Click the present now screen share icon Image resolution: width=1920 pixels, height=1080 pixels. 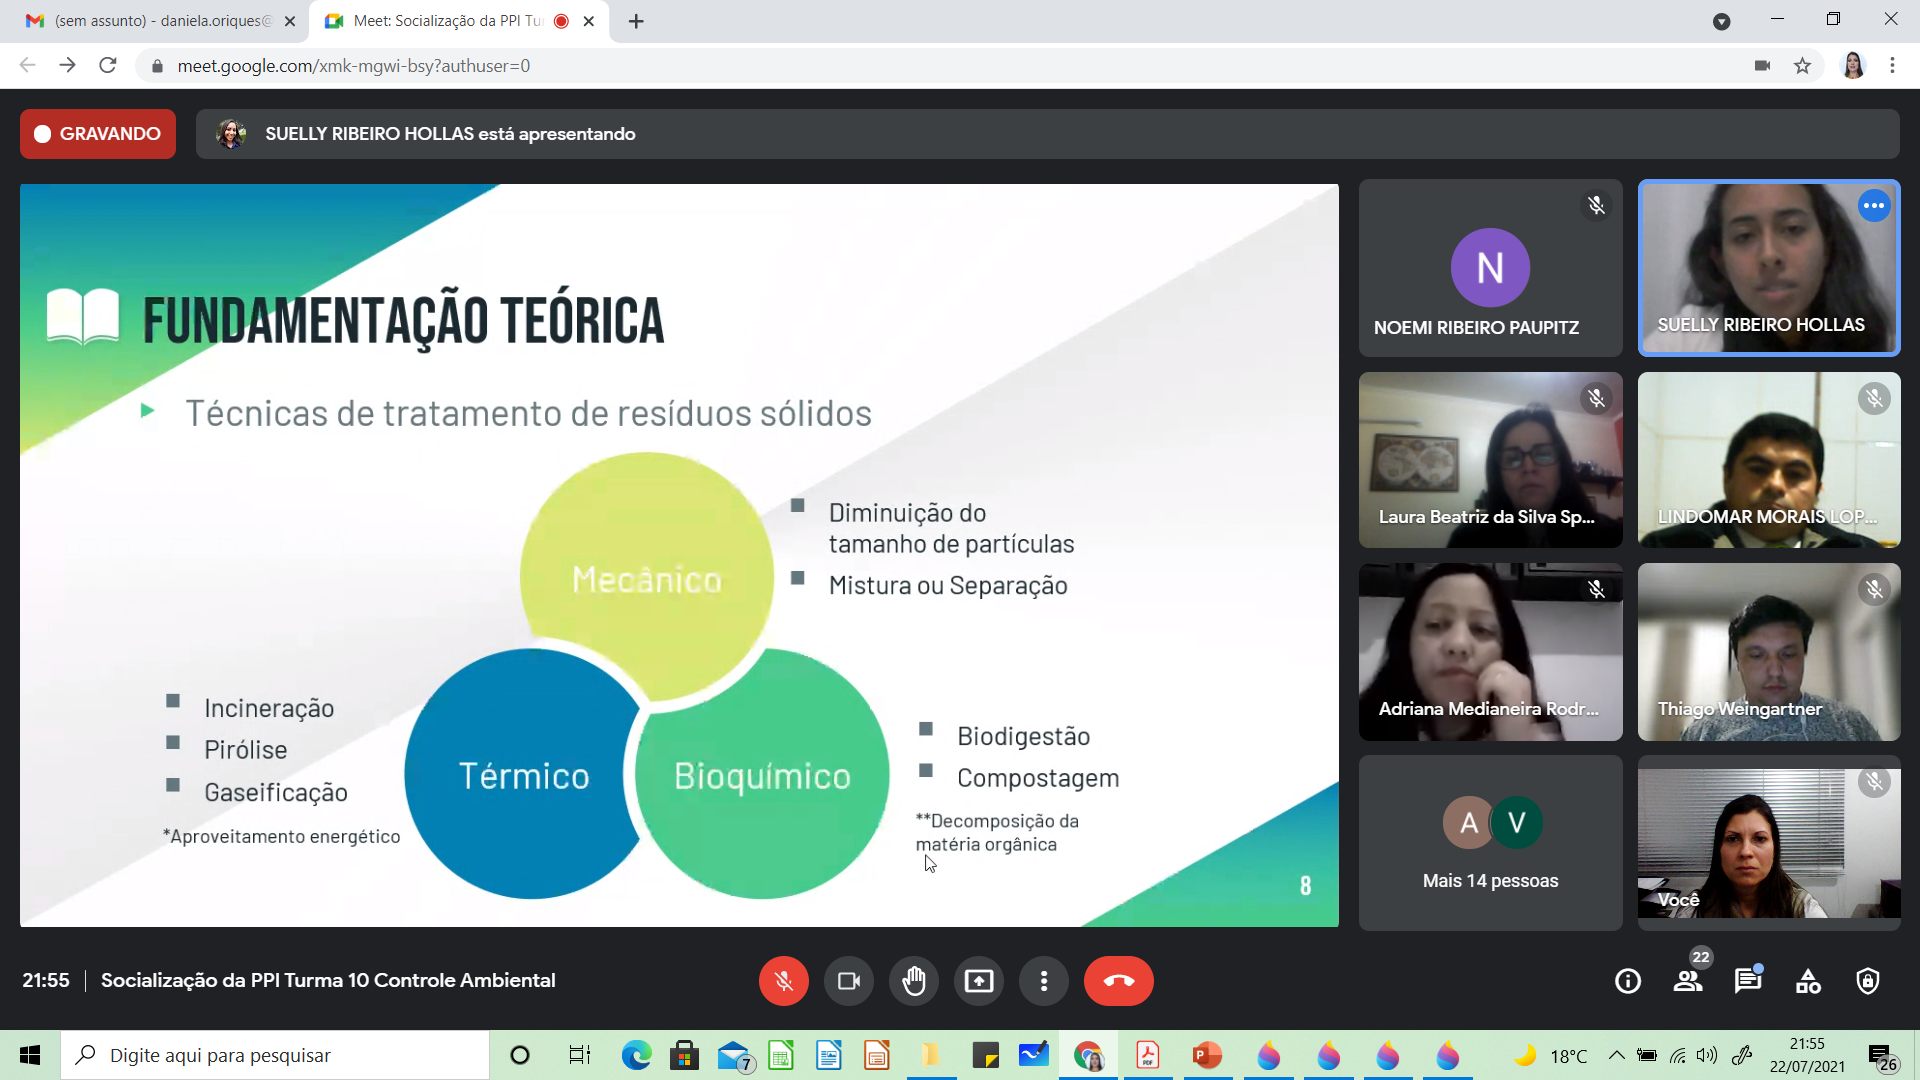click(x=978, y=981)
